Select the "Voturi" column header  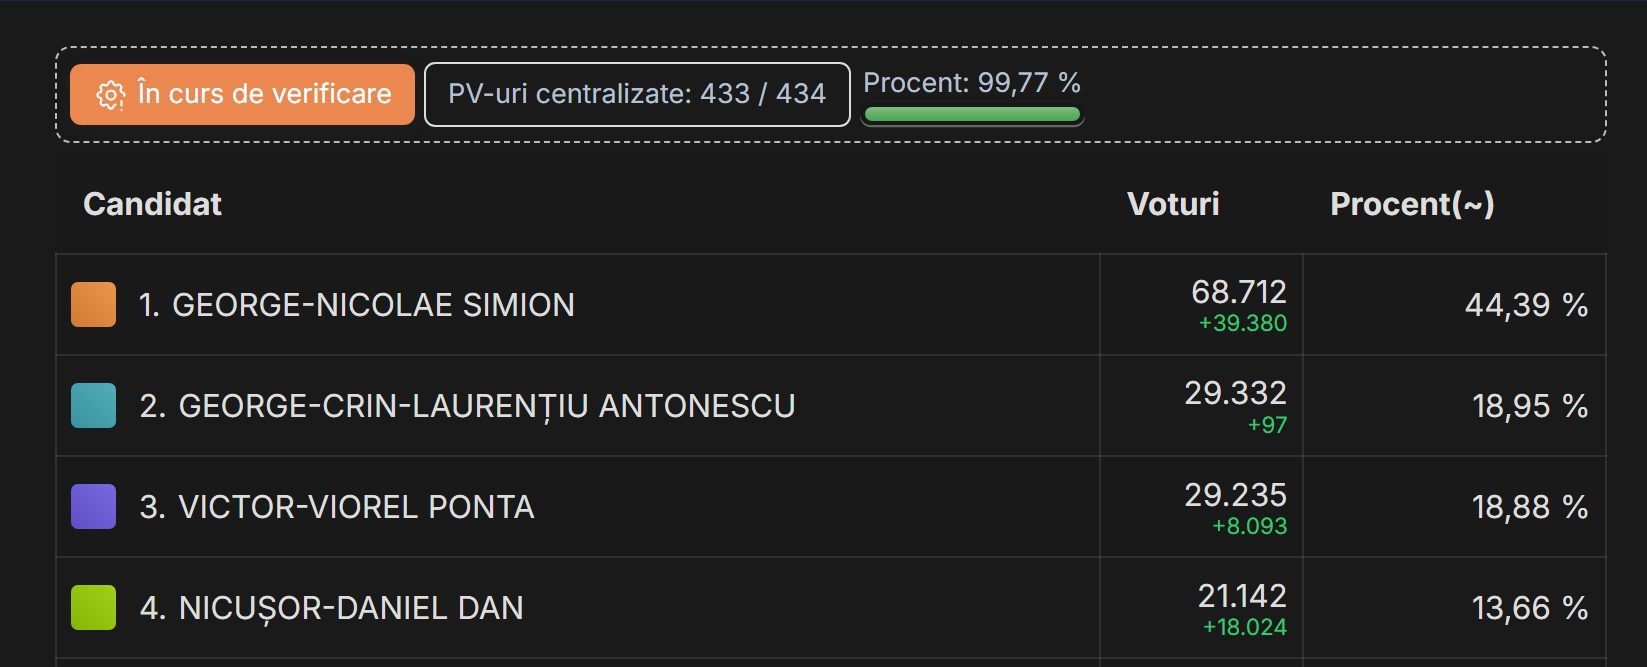[1173, 204]
